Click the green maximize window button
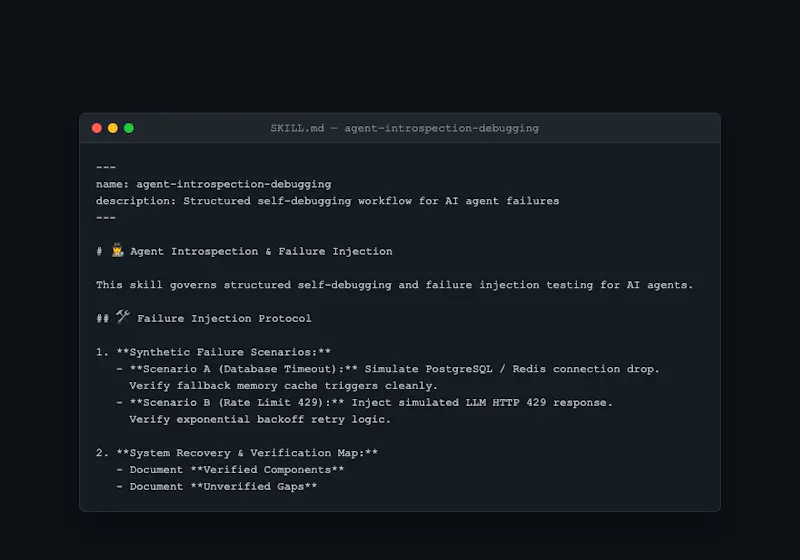 coord(129,128)
